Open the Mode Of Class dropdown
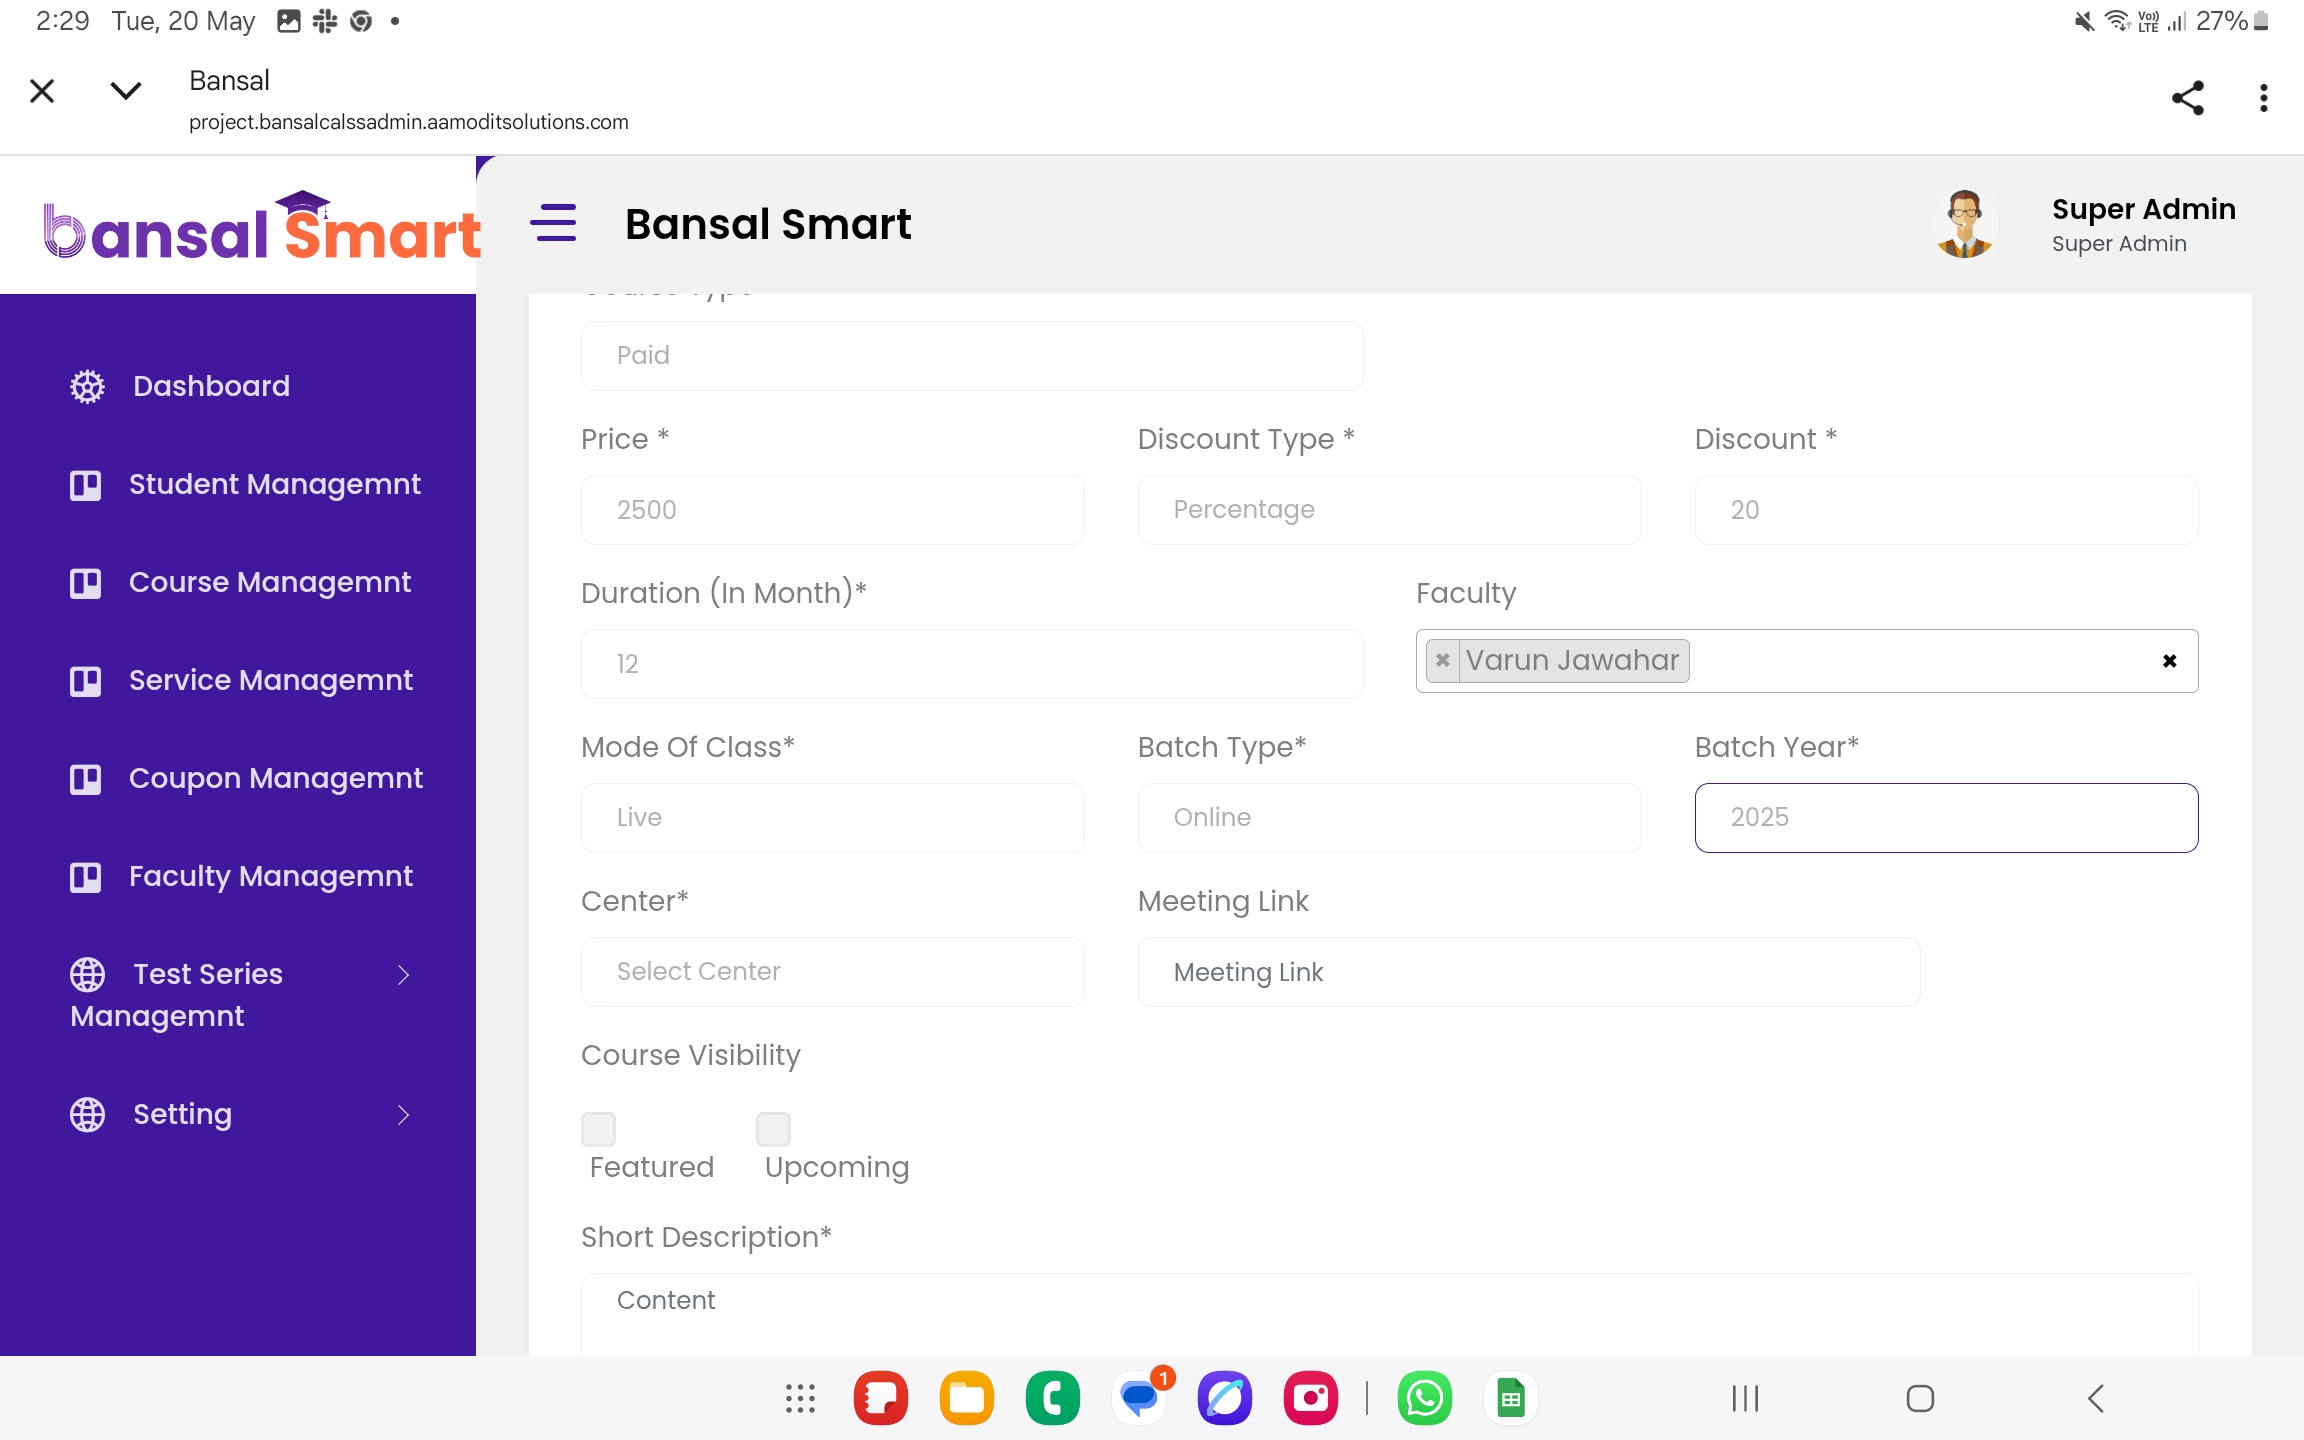 832,818
